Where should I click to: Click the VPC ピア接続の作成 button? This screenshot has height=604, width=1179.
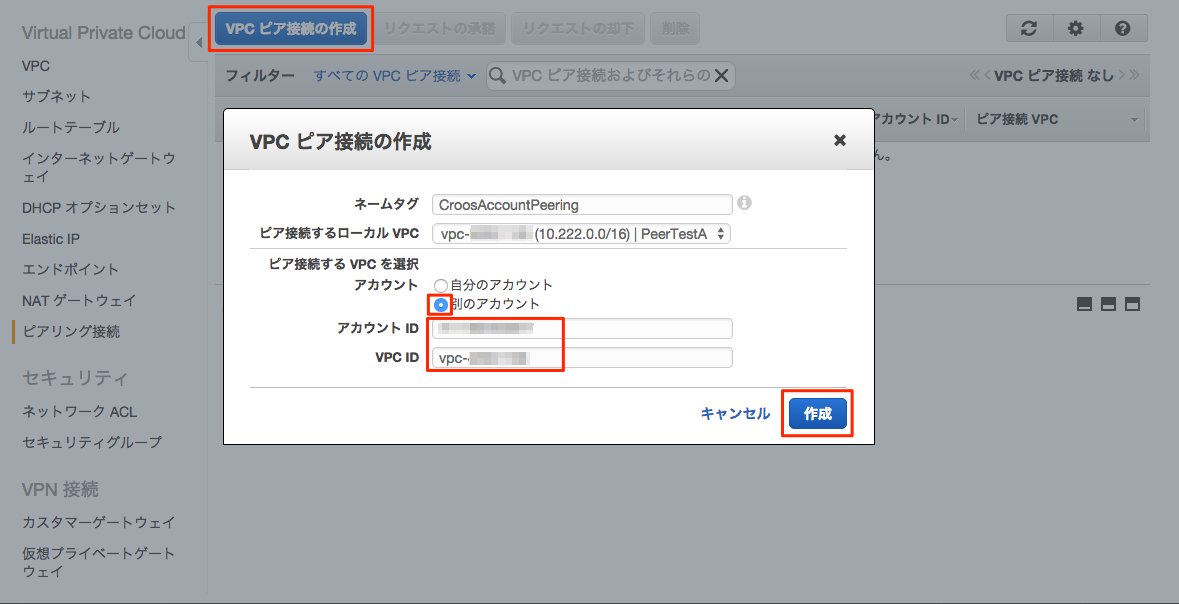[291, 29]
